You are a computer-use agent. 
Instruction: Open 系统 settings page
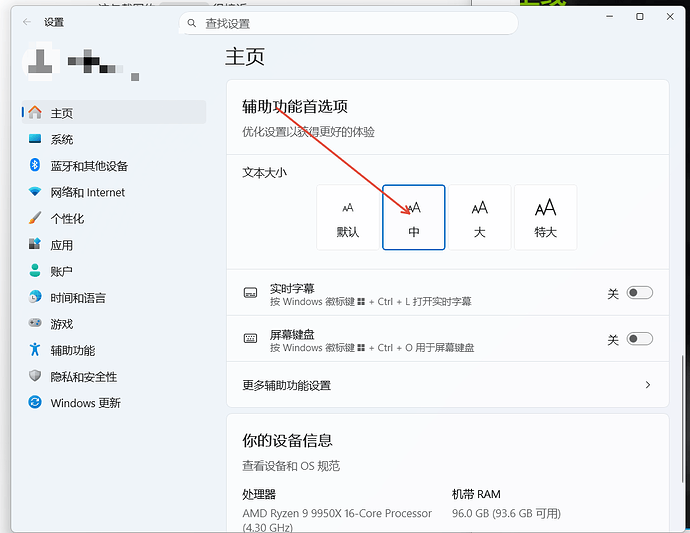114,139
